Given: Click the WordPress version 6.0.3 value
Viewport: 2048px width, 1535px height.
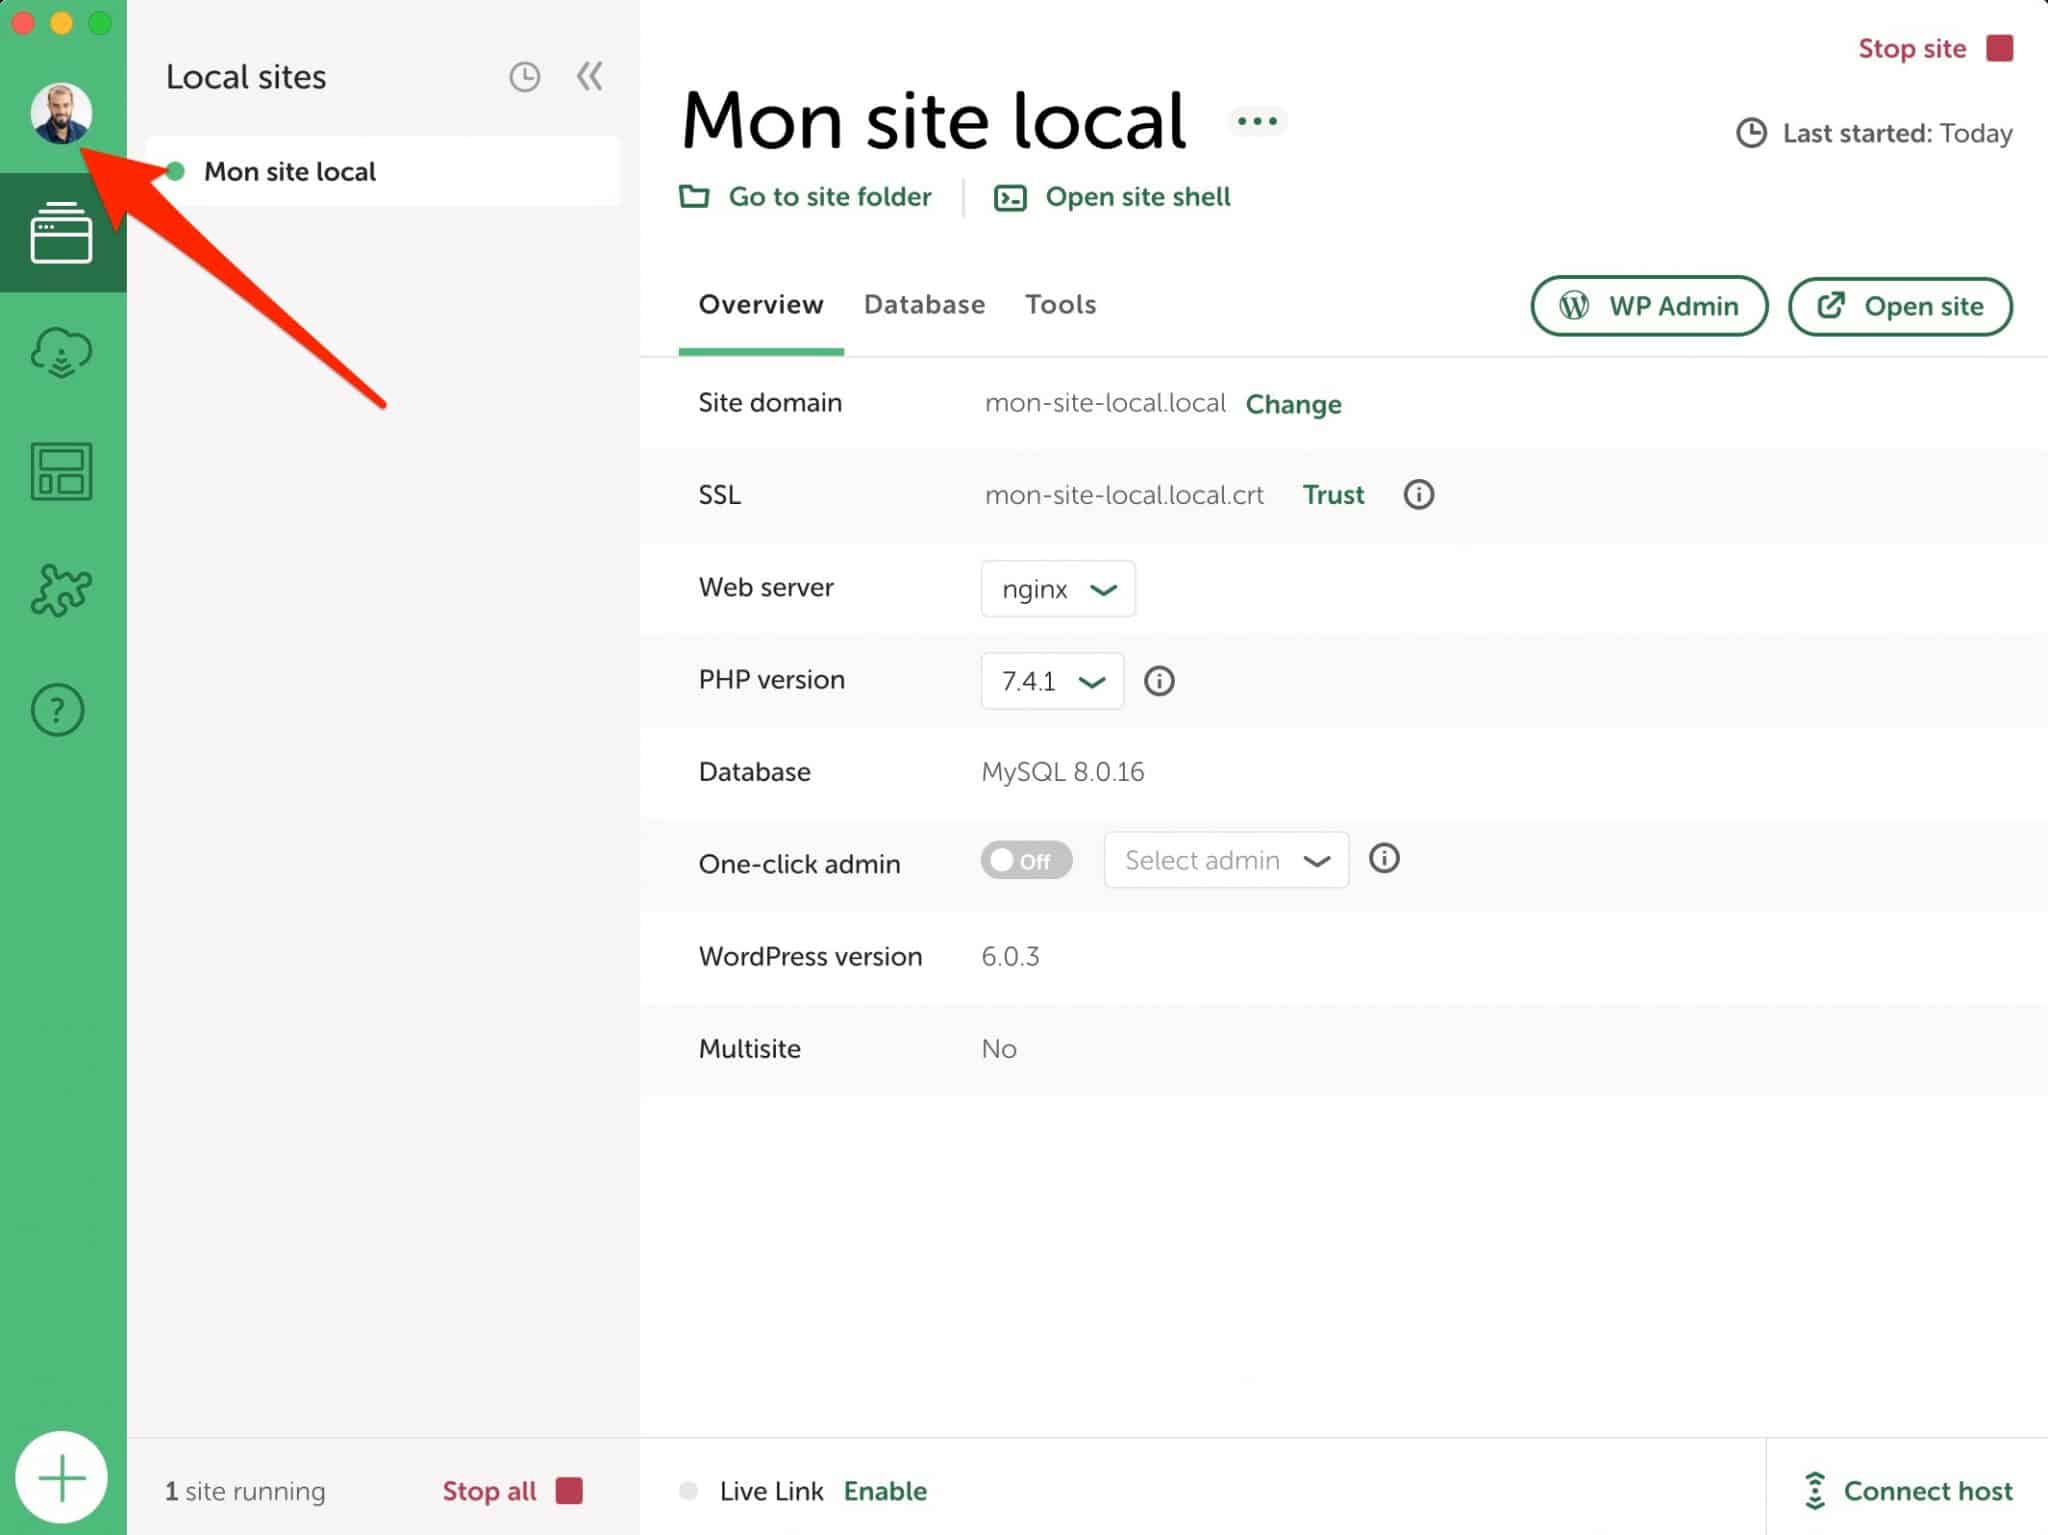Looking at the screenshot, I should pos(1010,956).
